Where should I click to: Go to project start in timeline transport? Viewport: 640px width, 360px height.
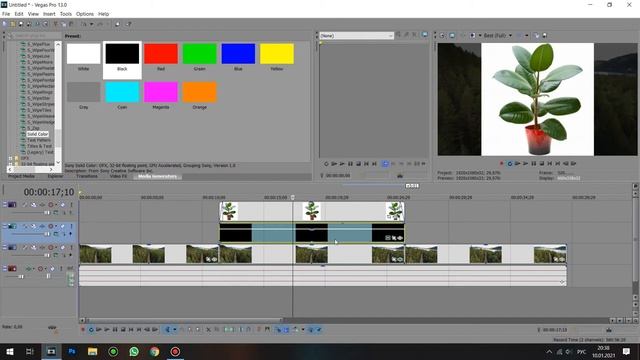(131, 329)
